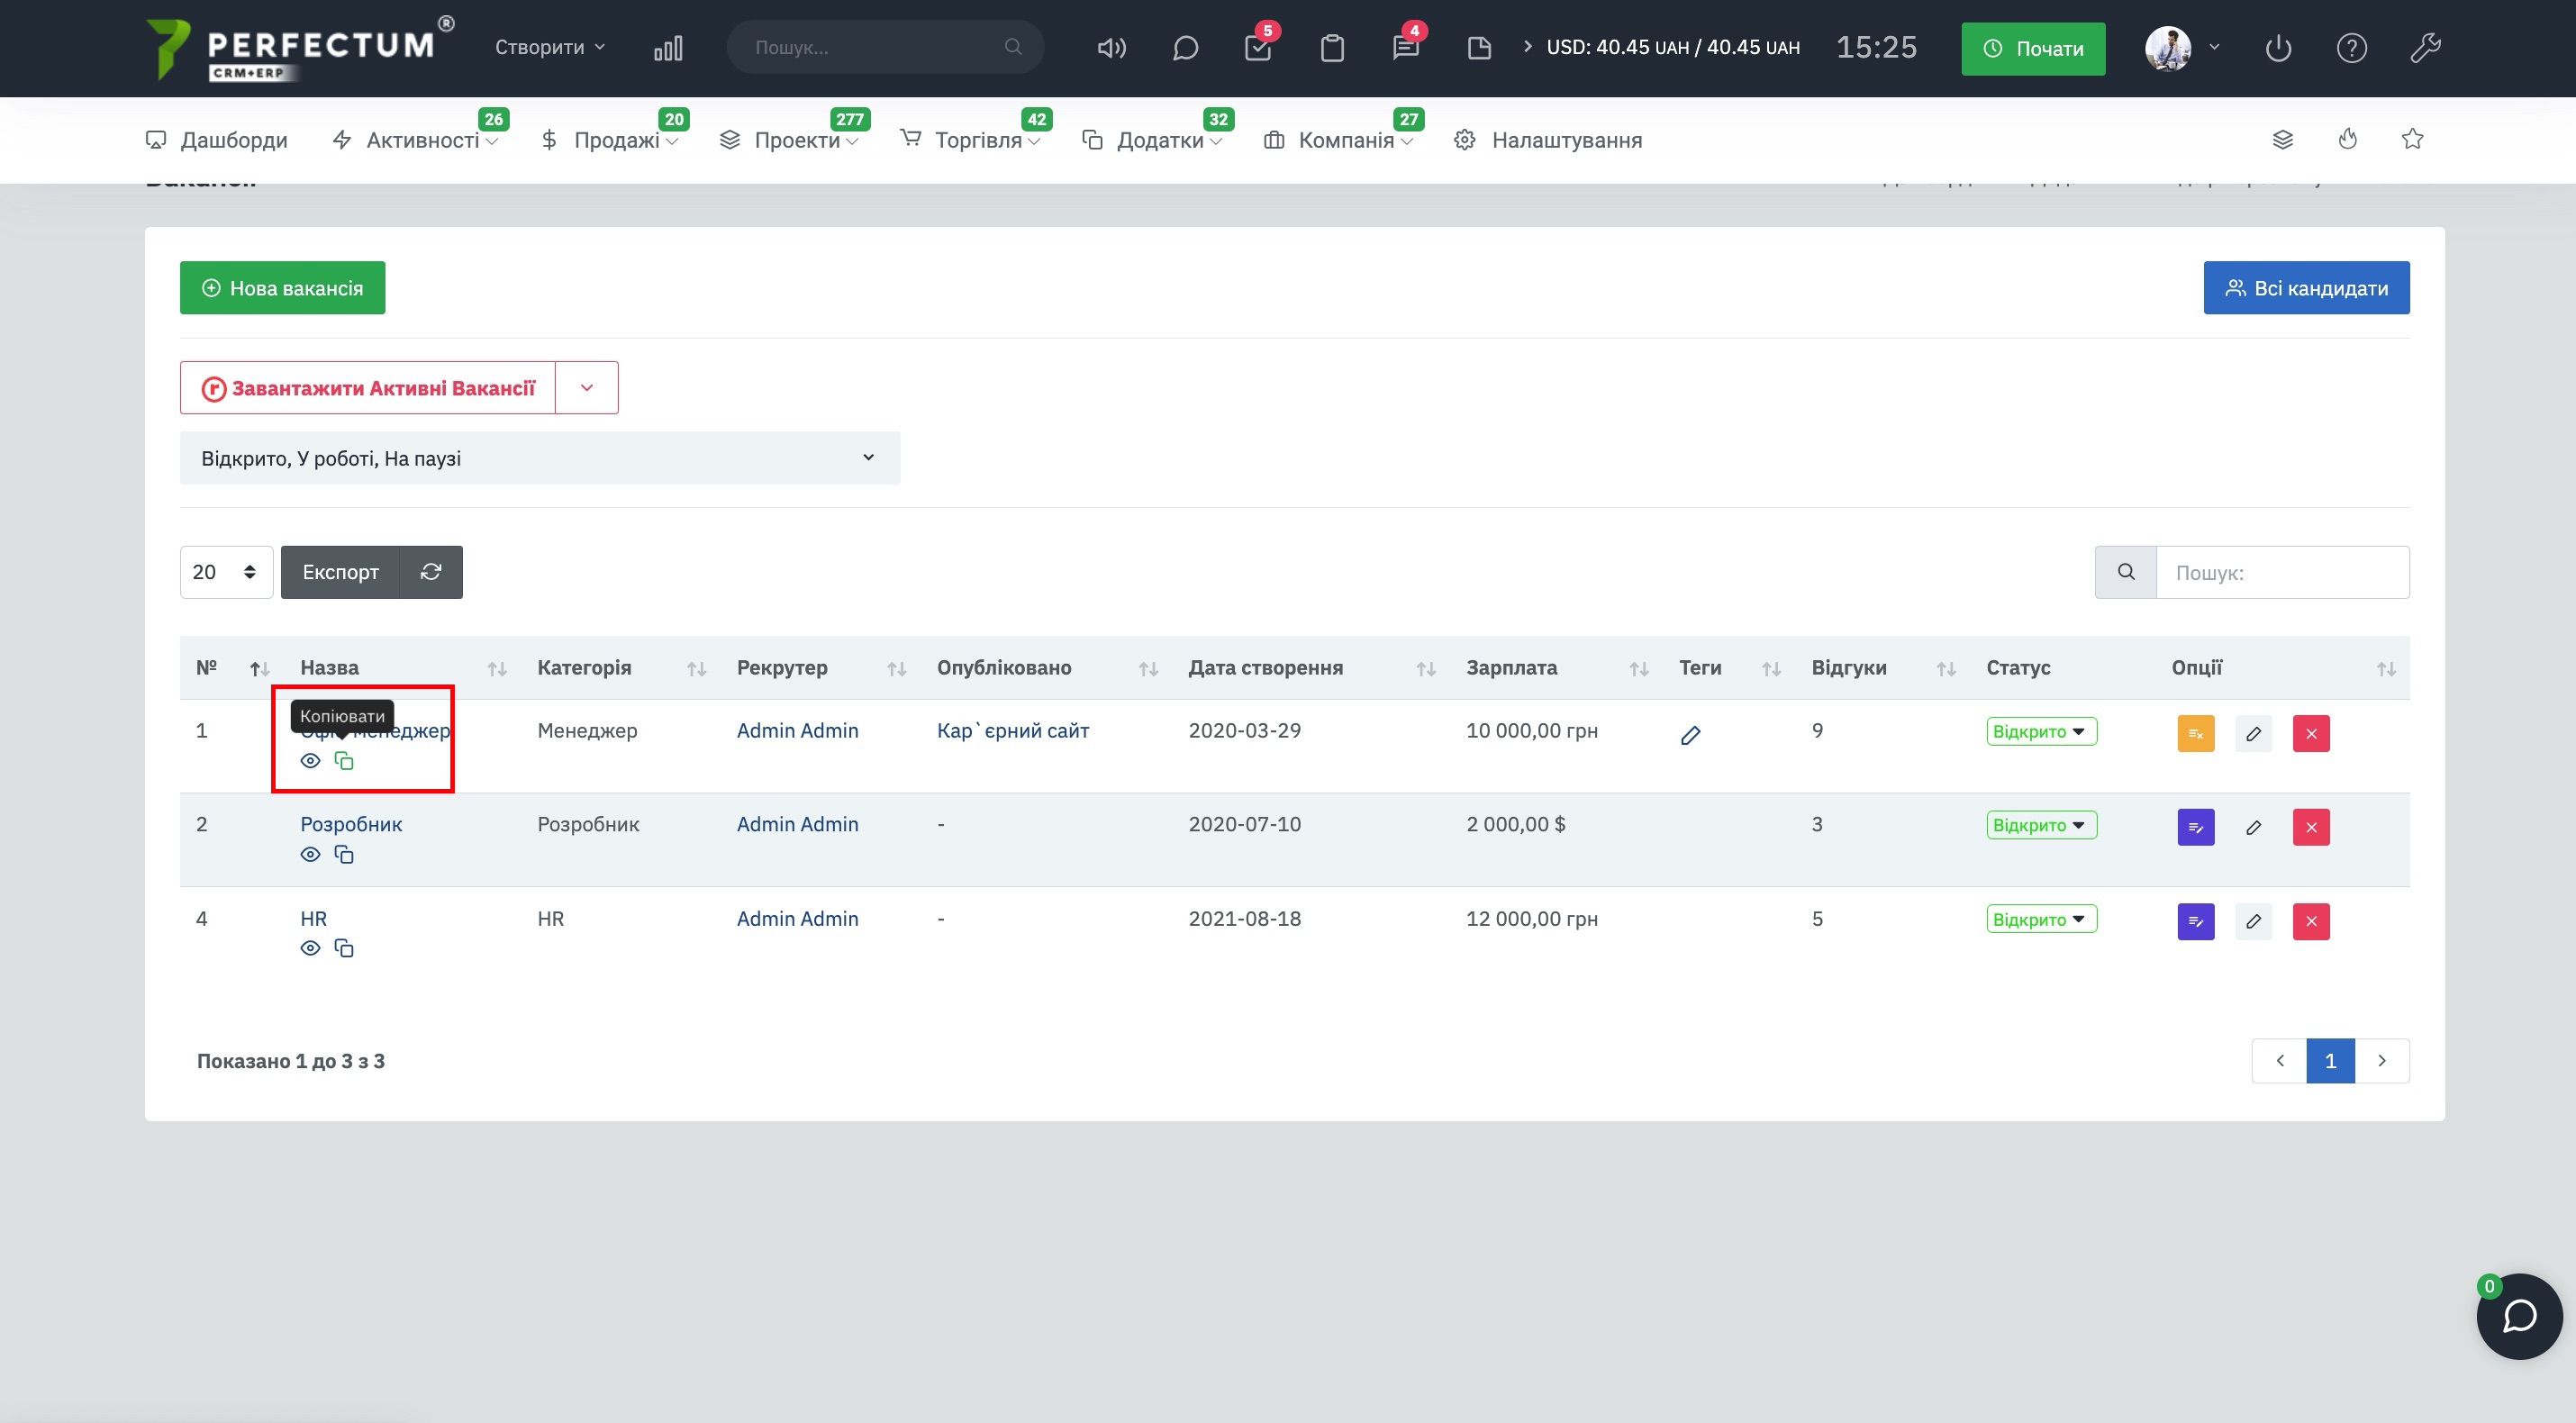Edit the Офіс менеджер vacancy
Screen dimensions: 2576x1423
(2254, 733)
